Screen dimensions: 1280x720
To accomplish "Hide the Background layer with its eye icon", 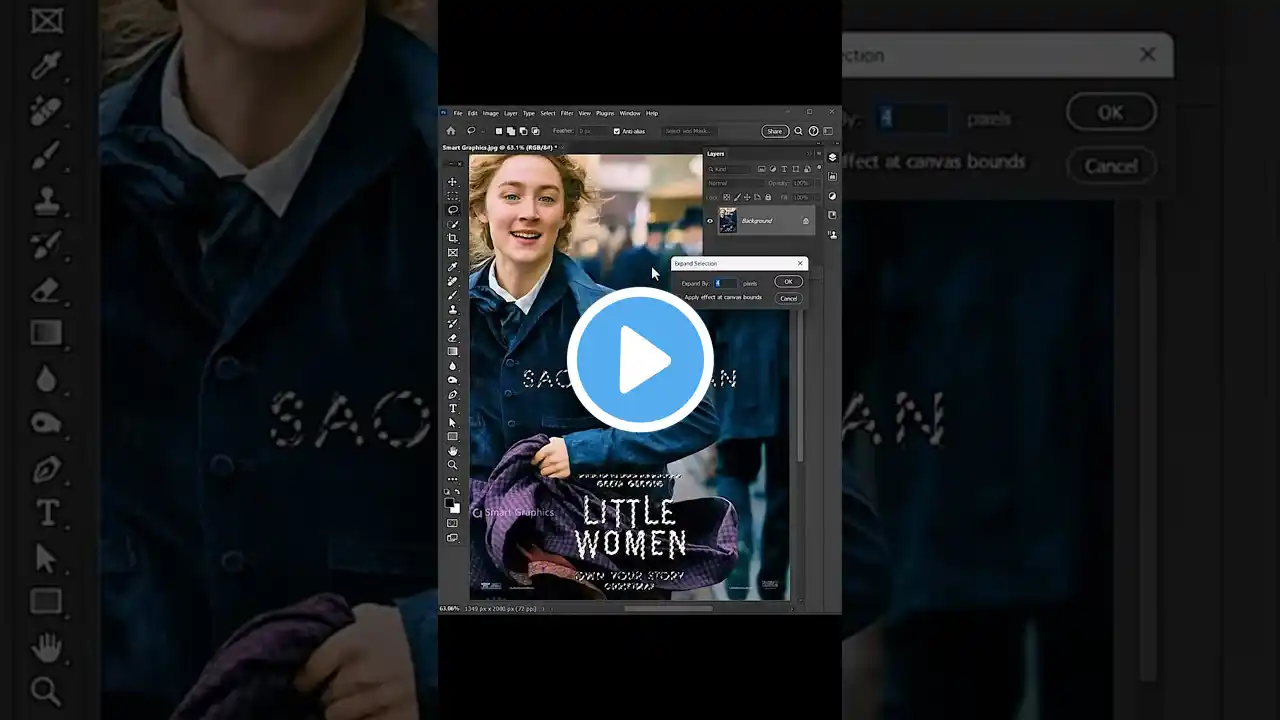I will point(710,221).
